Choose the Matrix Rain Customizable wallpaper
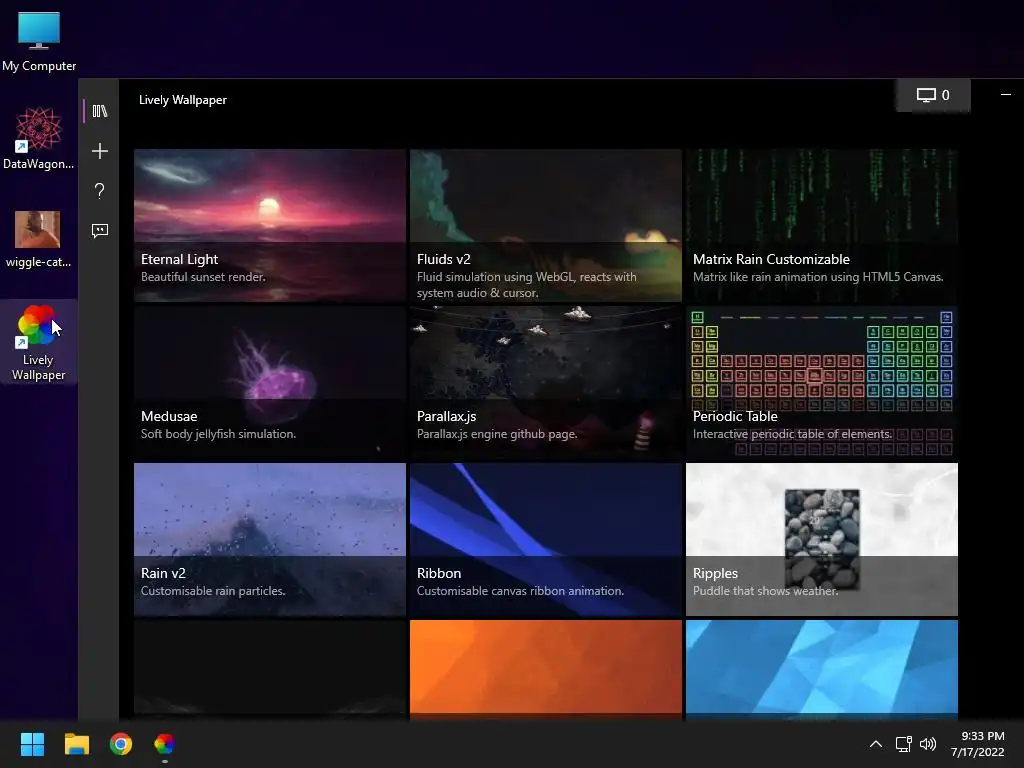 [822, 225]
